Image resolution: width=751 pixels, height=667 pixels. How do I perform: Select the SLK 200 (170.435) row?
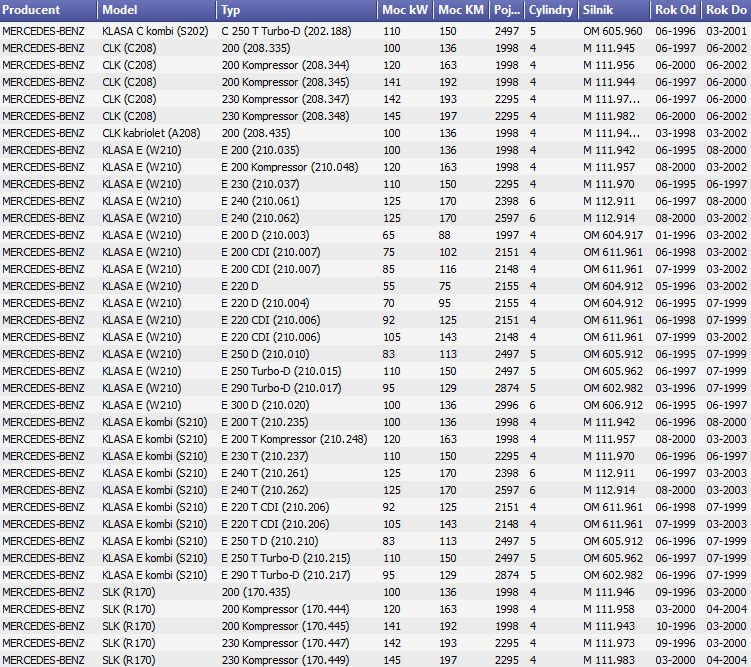click(x=376, y=592)
